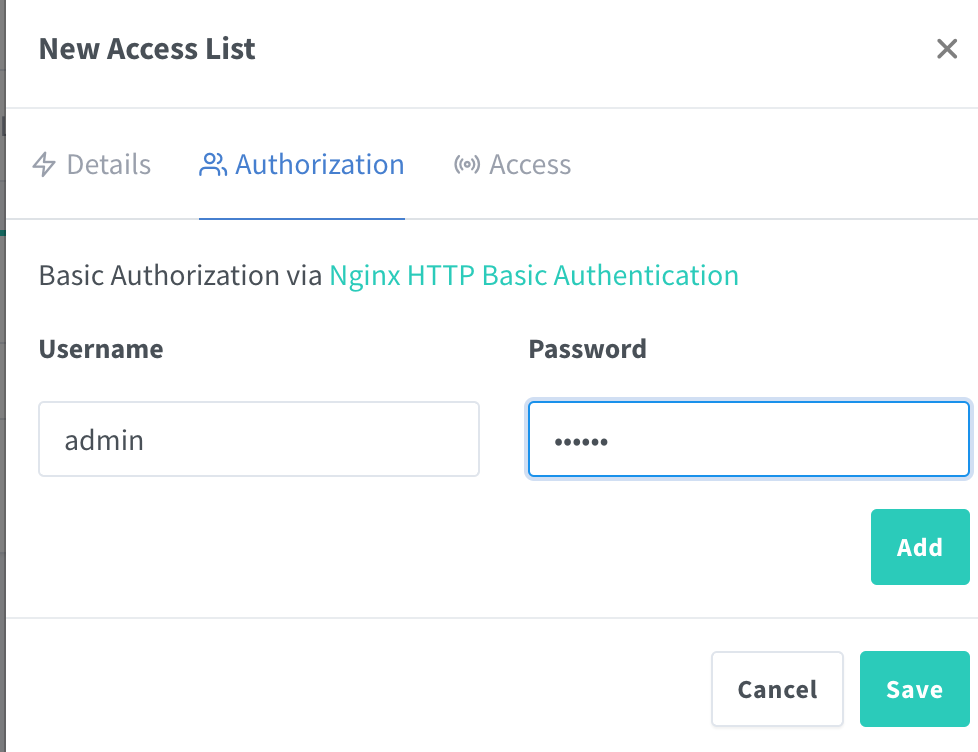Click the Password field label

[587, 349]
